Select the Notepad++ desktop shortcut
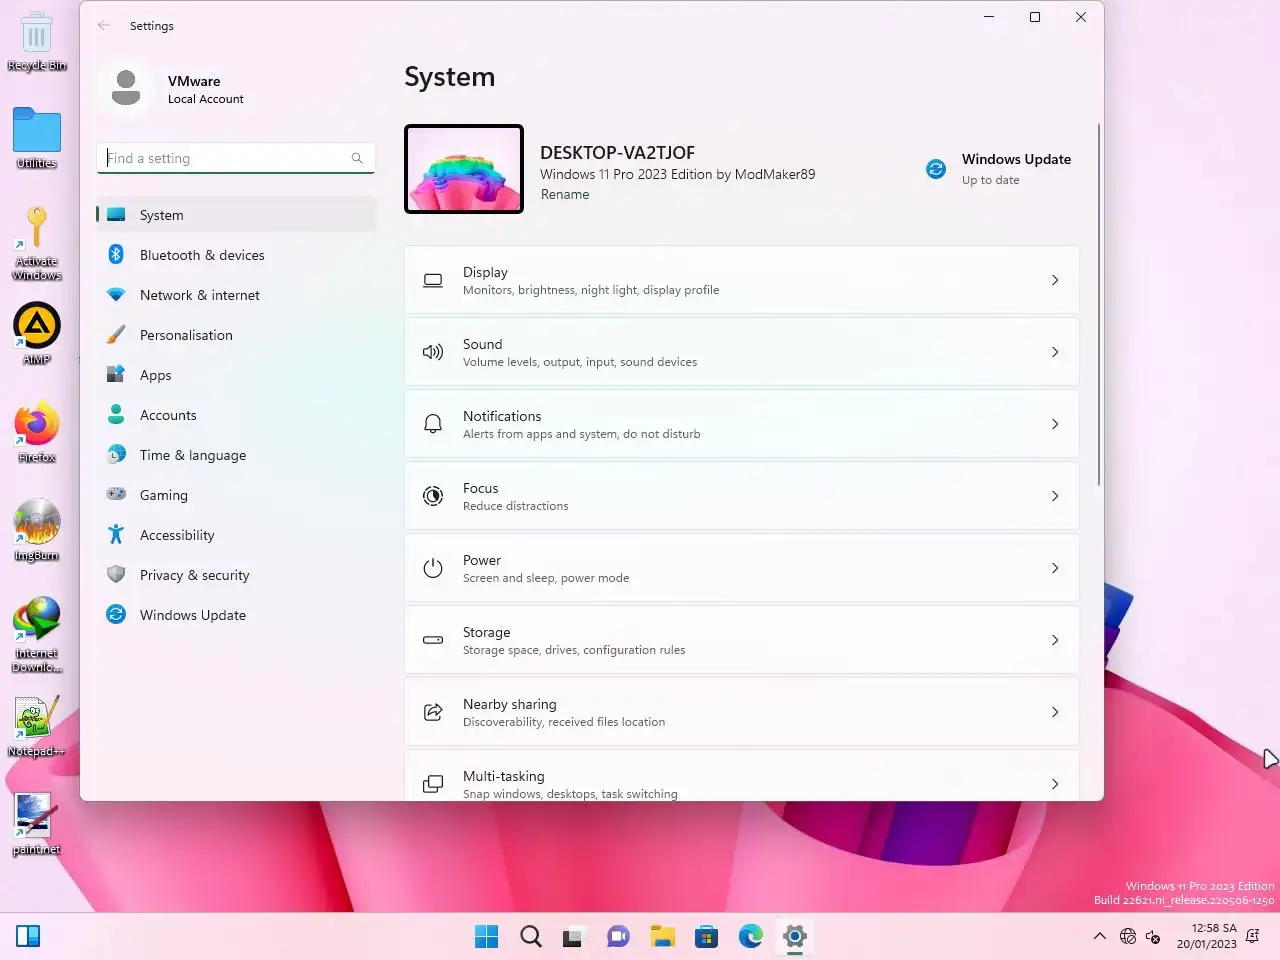The height and width of the screenshot is (960, 1280). pyautogui.click(x=36, y=726)
